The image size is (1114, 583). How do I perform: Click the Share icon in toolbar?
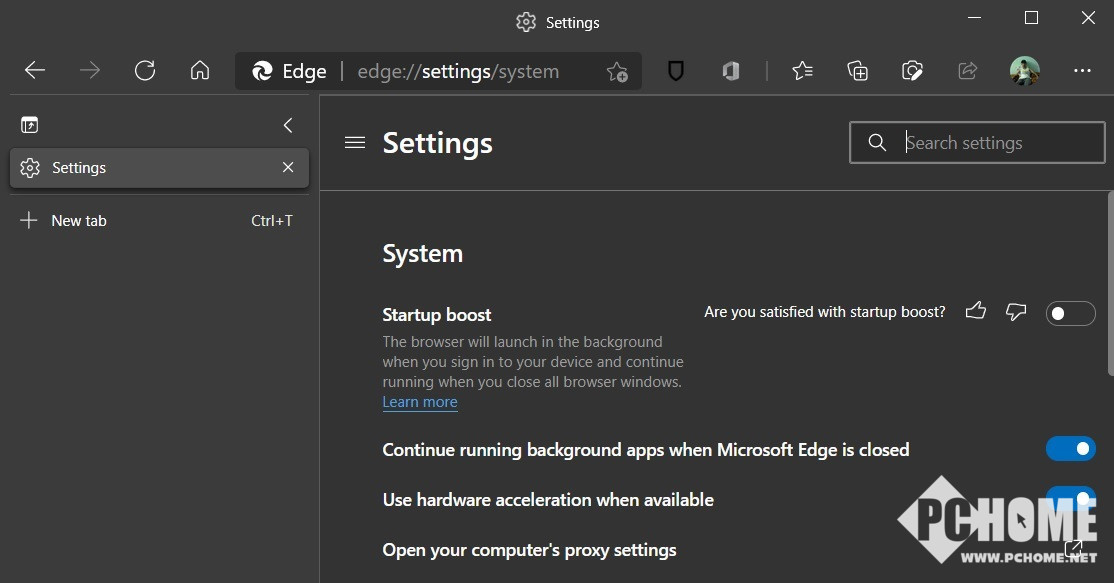(967, 70)
